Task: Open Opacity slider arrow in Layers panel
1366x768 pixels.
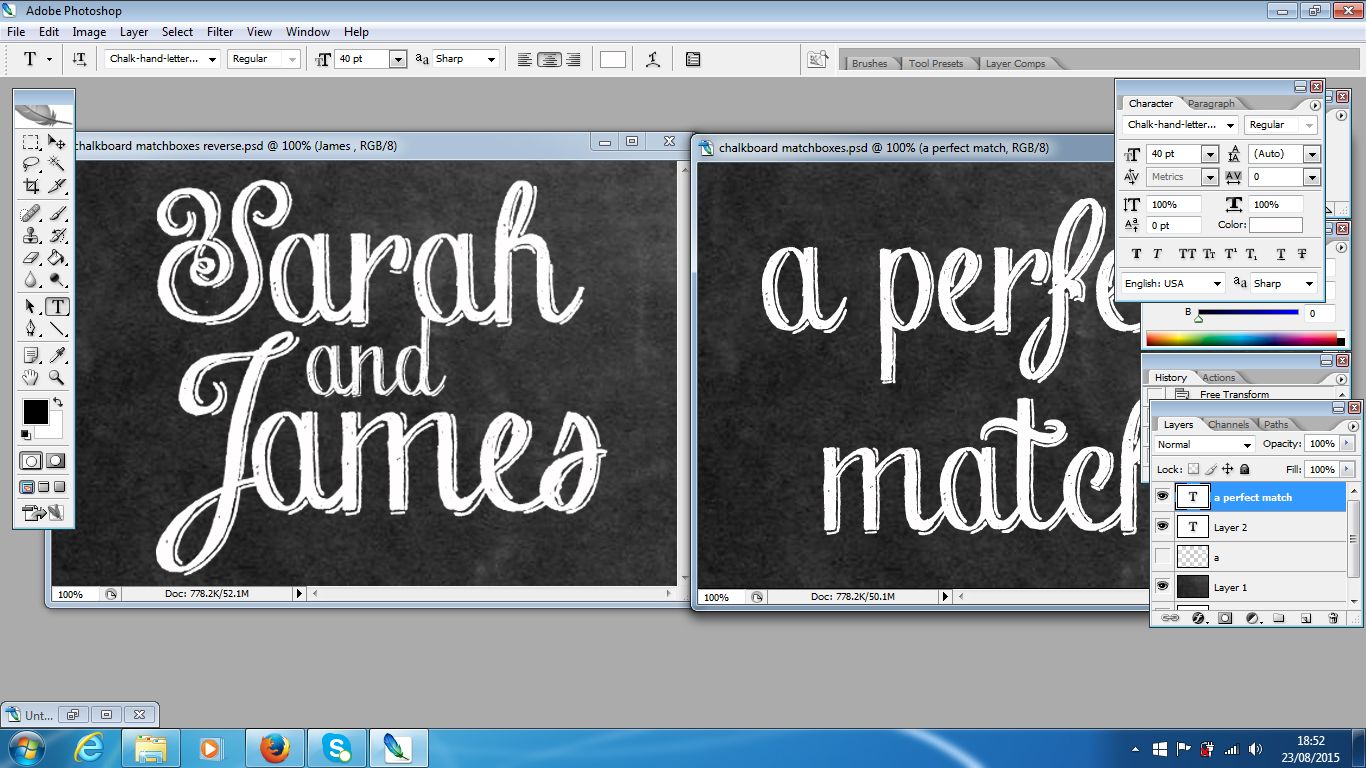Action: click(1346, 443)
